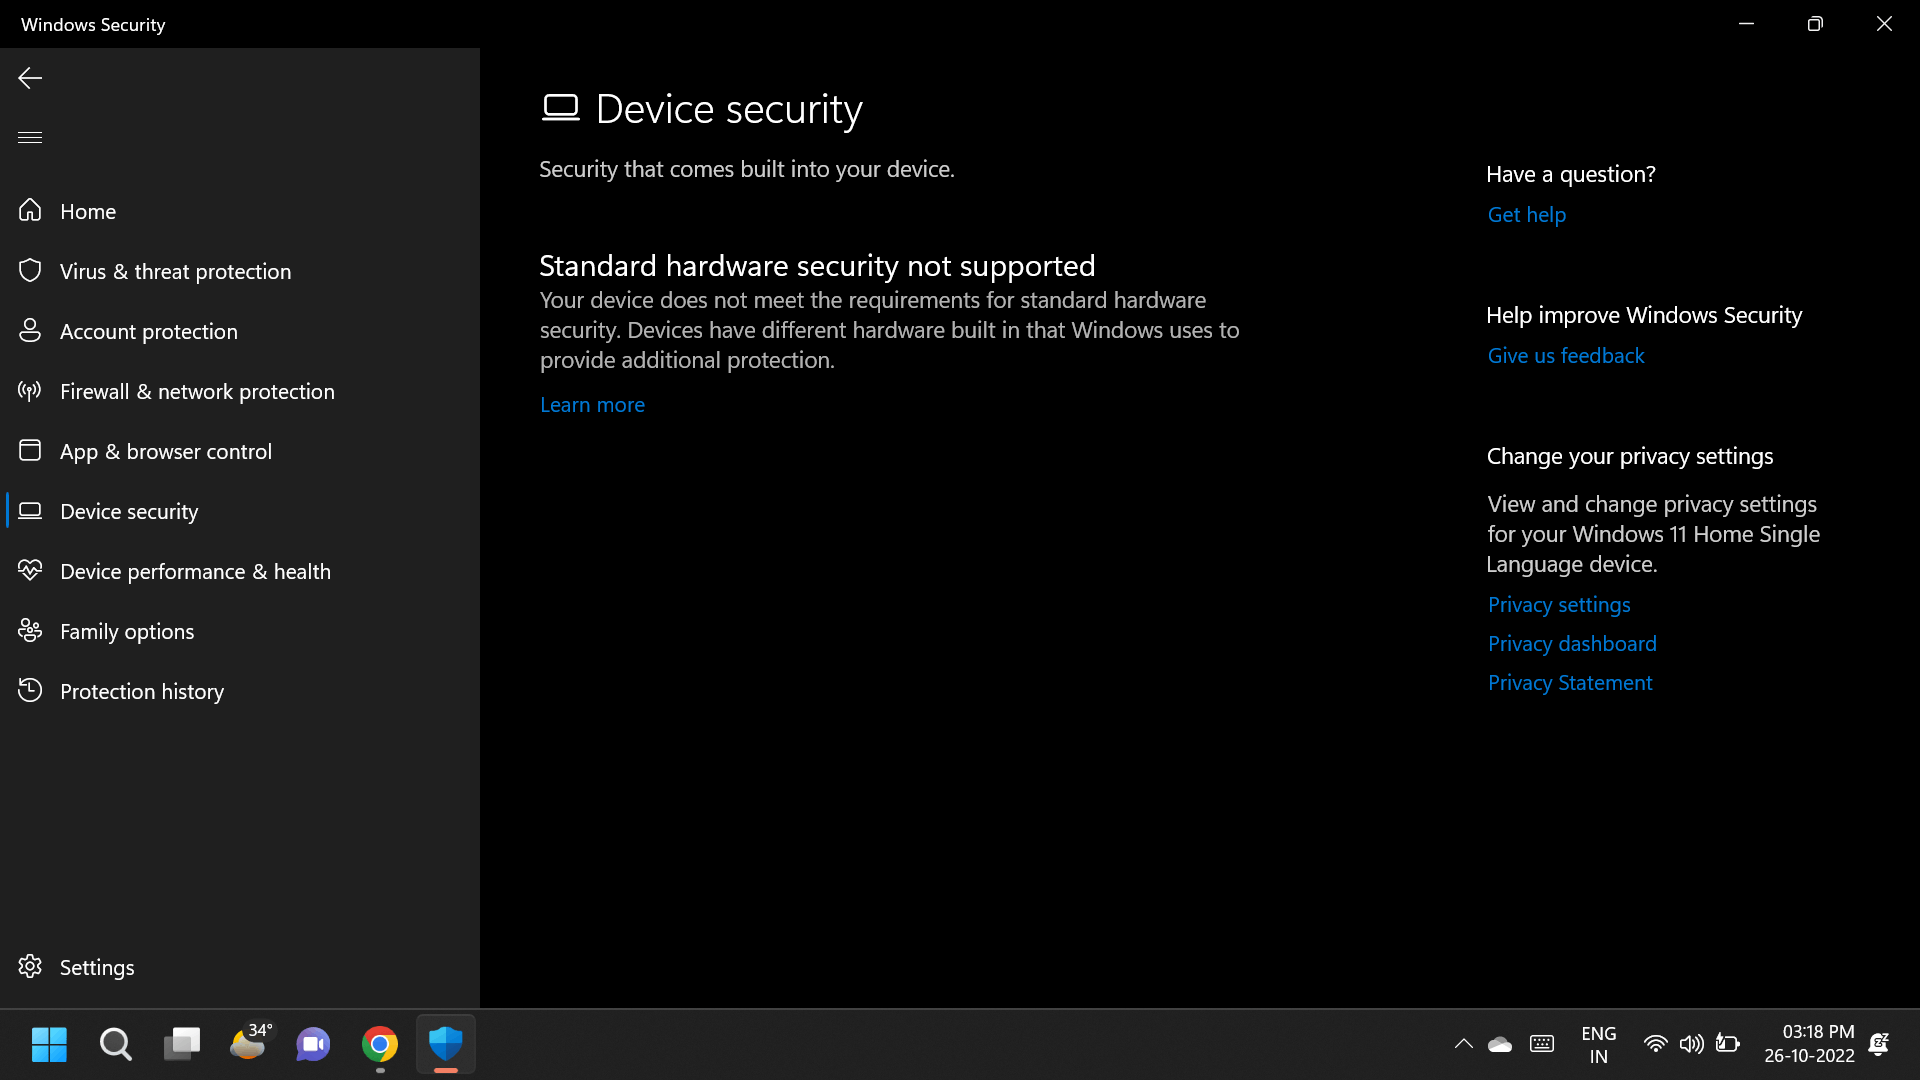The height and width of the screenshot is (1080, 1920).
Task: Click Give us feedback link
Action: 1566,356
